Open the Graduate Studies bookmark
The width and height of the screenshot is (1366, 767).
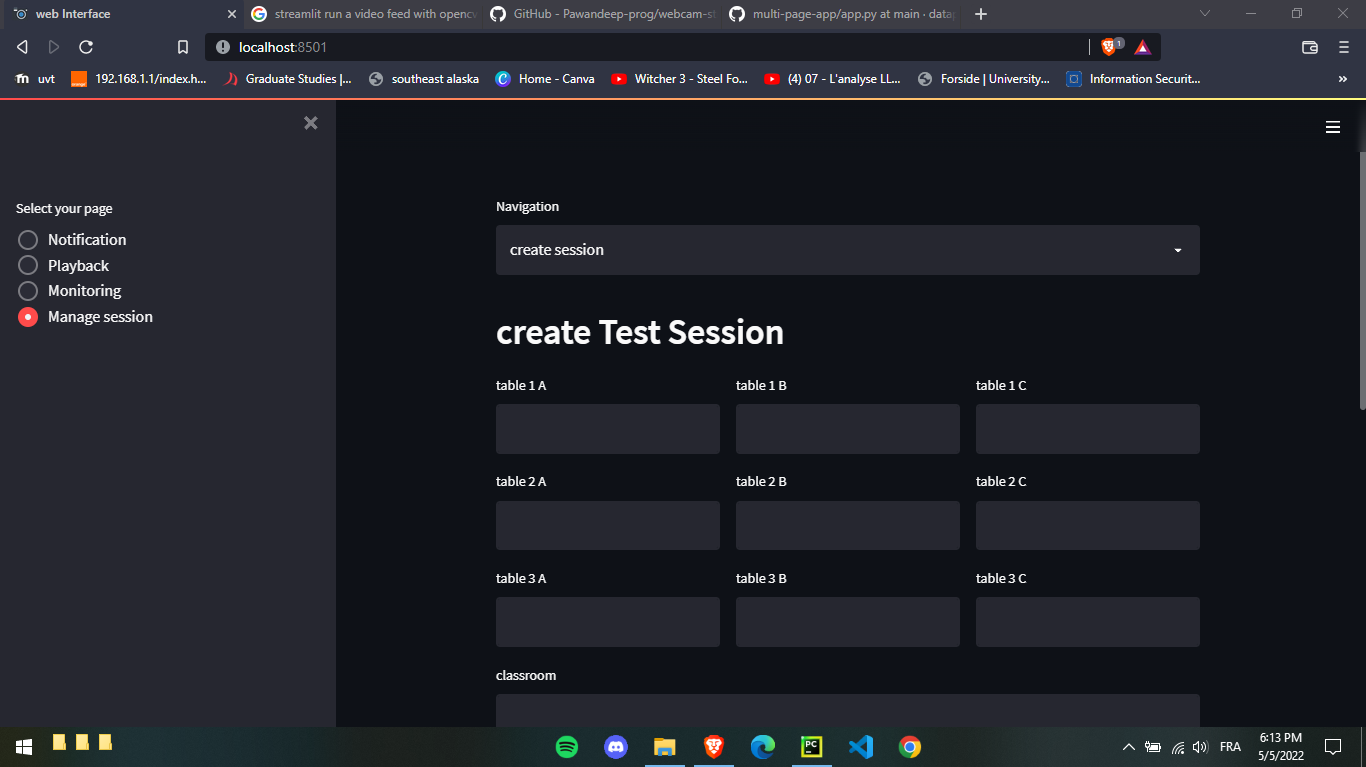[287, 79]
